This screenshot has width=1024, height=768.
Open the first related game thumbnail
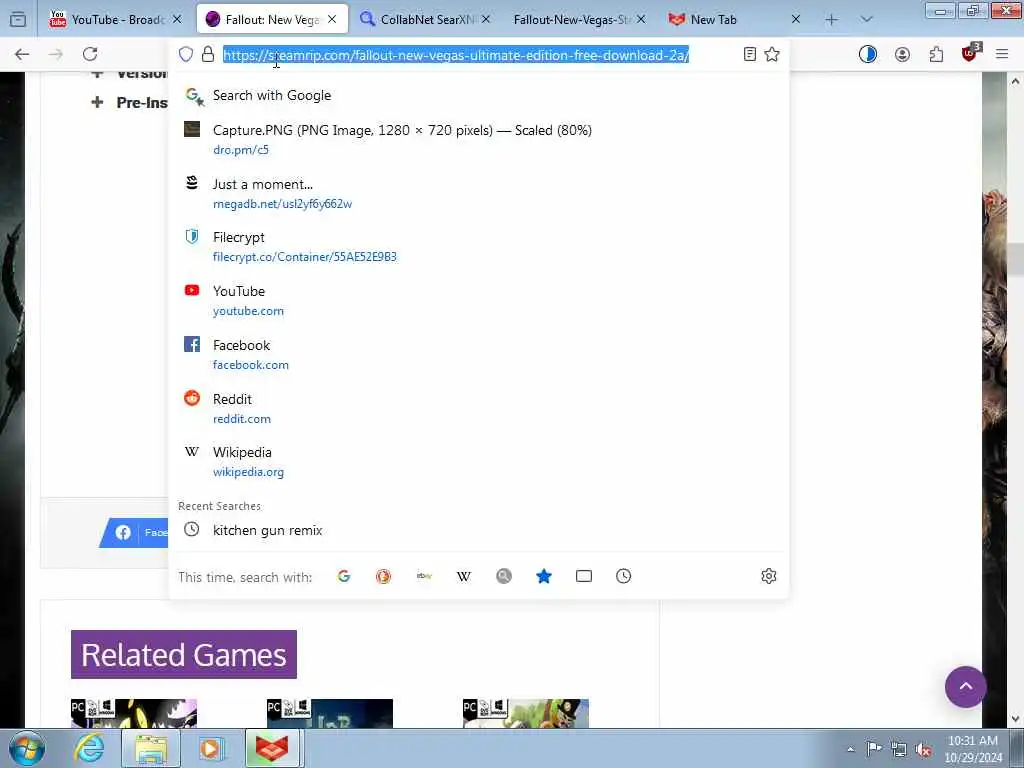click(134, 713)
